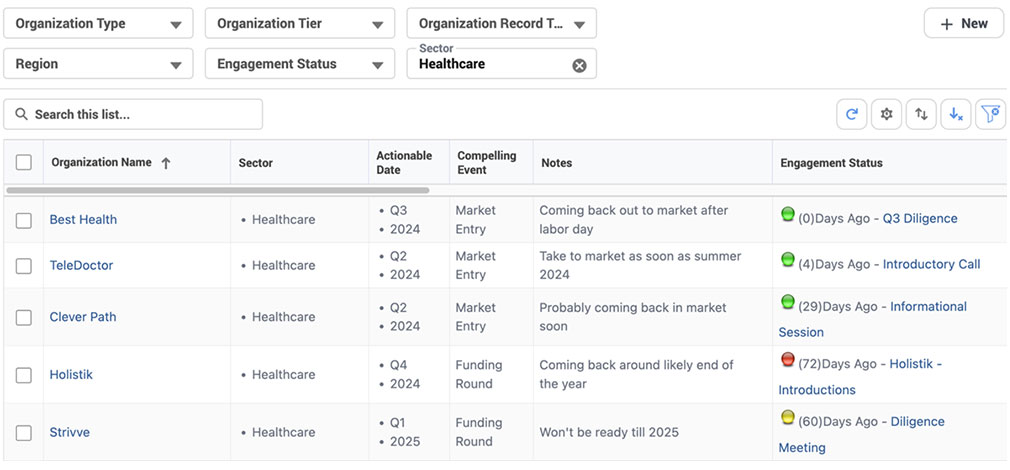Image resolution: width=1010 pixels, height=470 pixels.
Task: Click the New button
Action: coord(963,24)
